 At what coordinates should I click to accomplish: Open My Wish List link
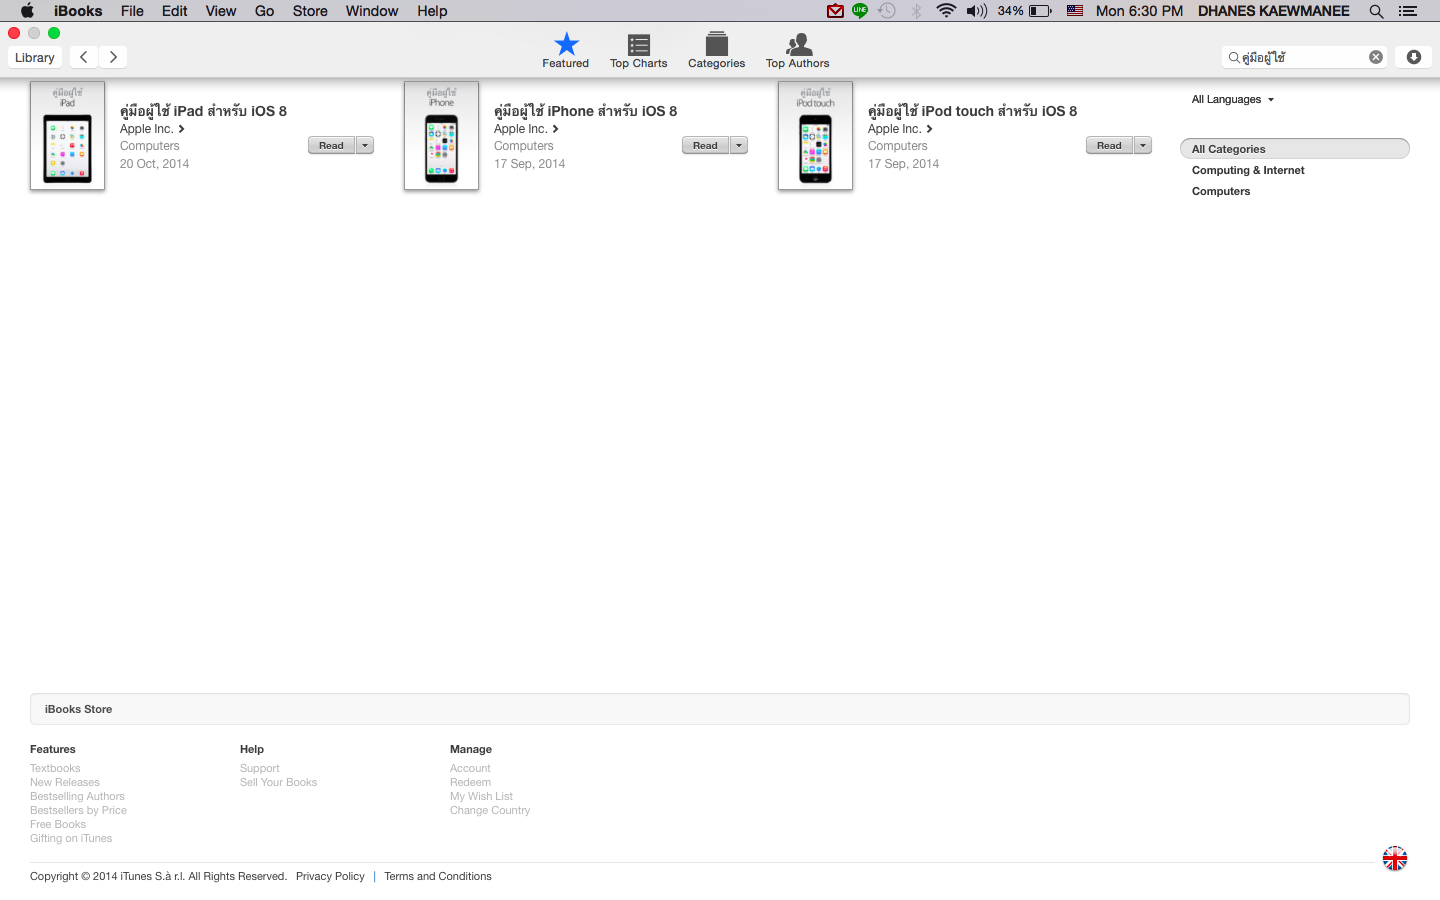pyautogui.click(x=481, y=796)
